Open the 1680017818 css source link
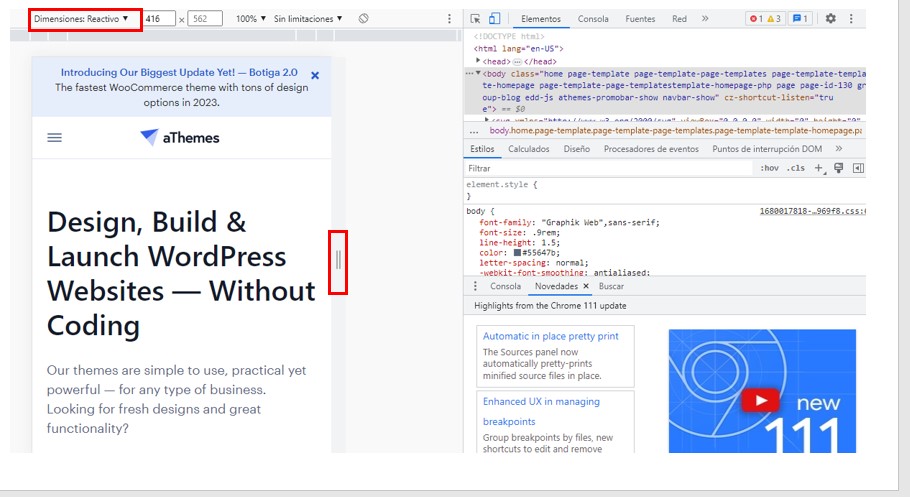Screen dimensions: 910x497 tap(812, 211)
